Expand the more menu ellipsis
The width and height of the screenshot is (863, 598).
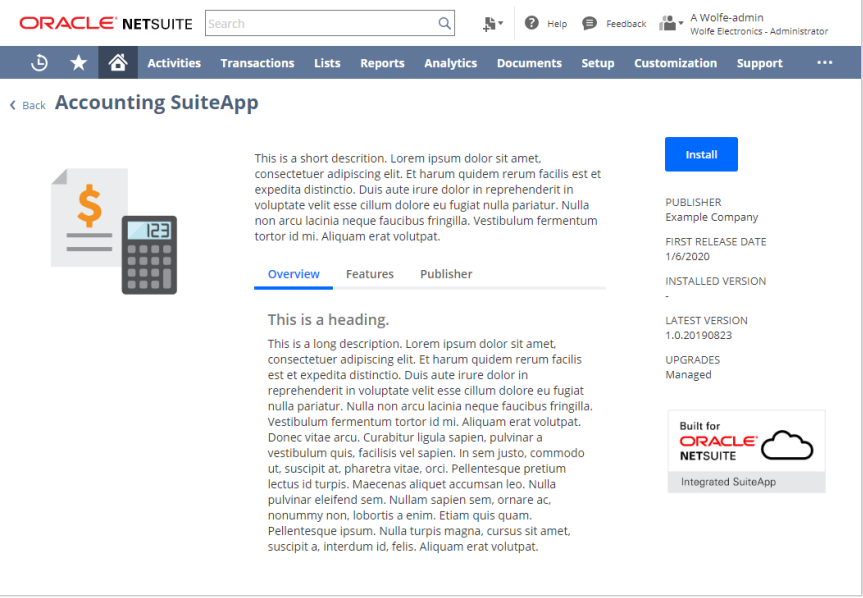pyautogui.click(x=824, y=63)
